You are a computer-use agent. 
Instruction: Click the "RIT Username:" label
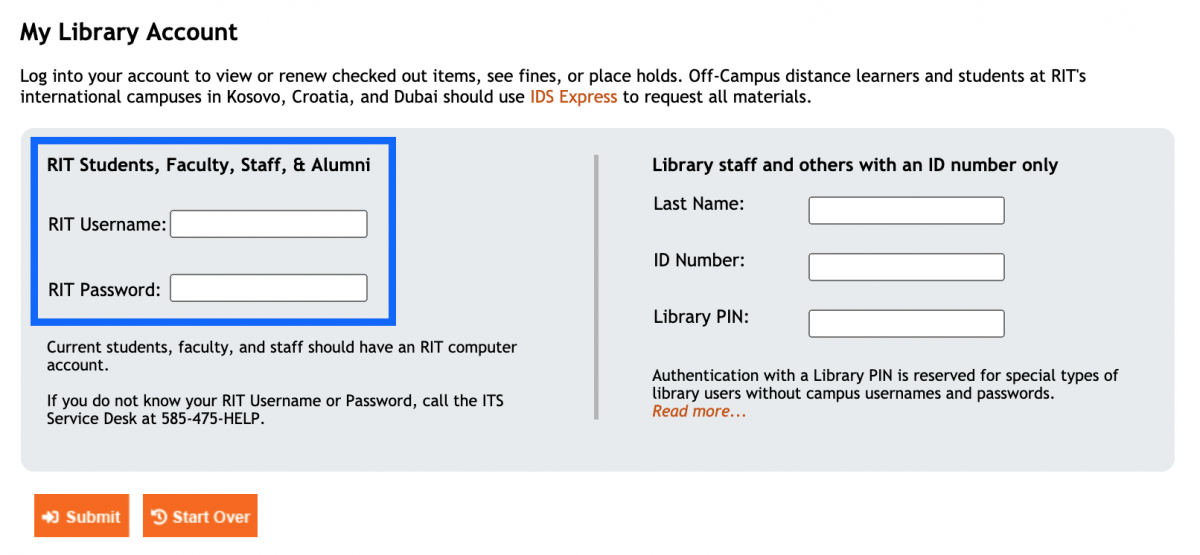[107, 225]
